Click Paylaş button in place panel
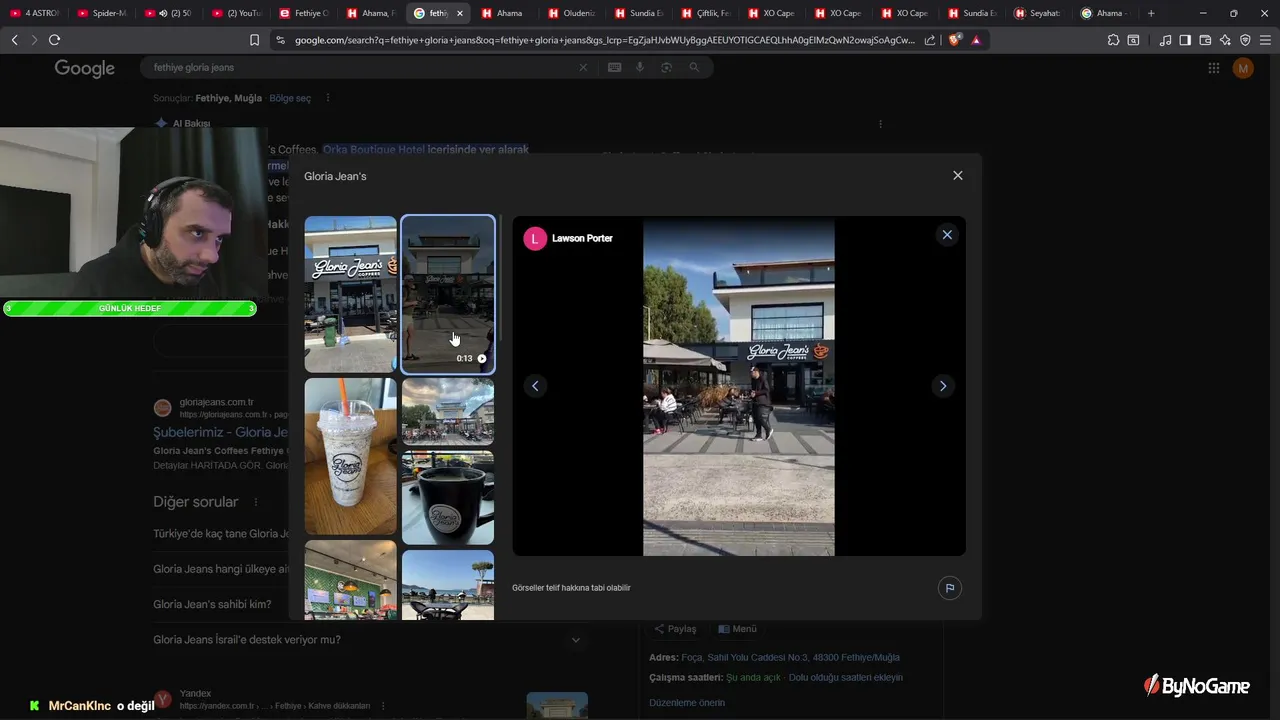1280x720 pixels. tap(675, 629)
